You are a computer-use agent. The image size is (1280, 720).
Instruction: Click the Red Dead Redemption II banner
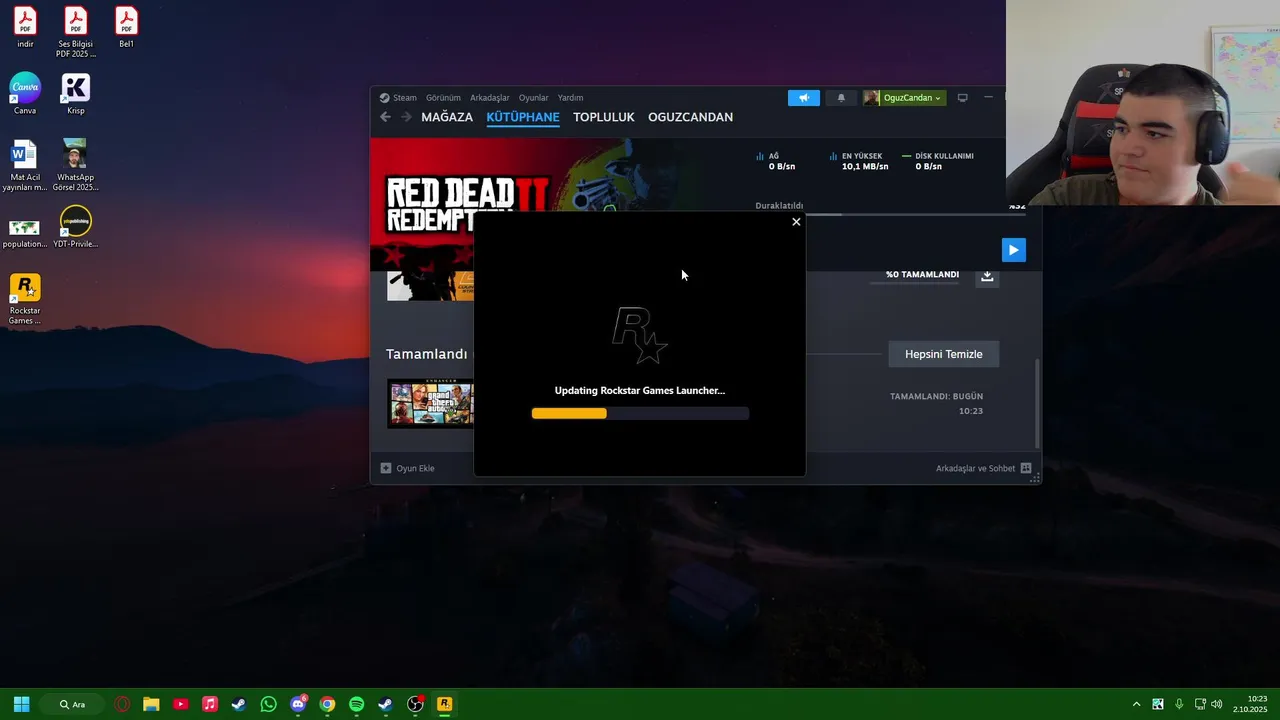click(x=428, y=205)
